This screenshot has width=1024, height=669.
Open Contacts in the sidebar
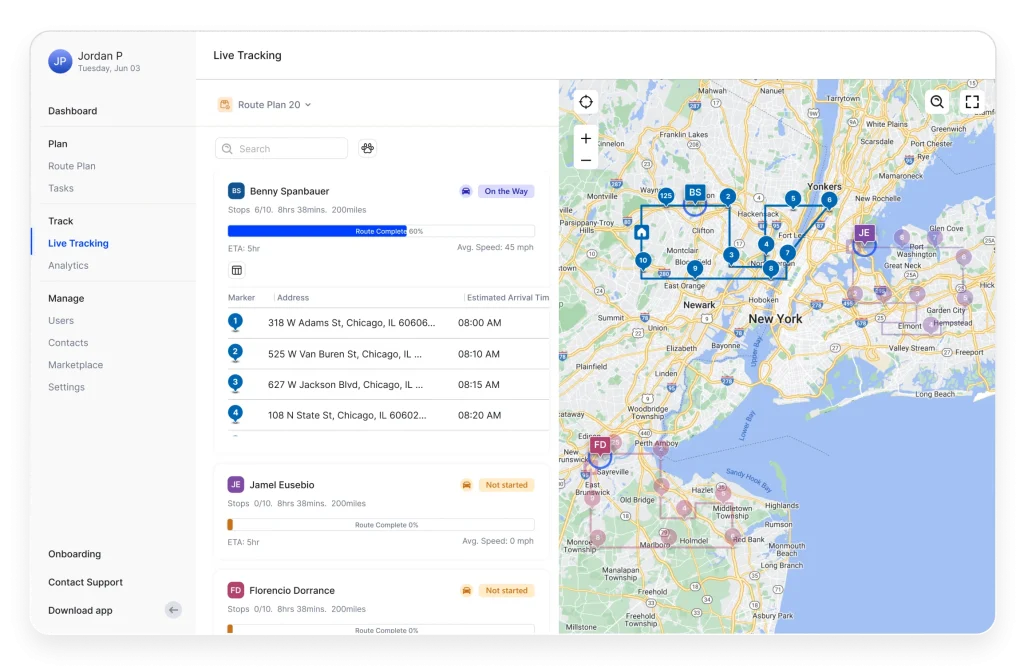[68, 342]
